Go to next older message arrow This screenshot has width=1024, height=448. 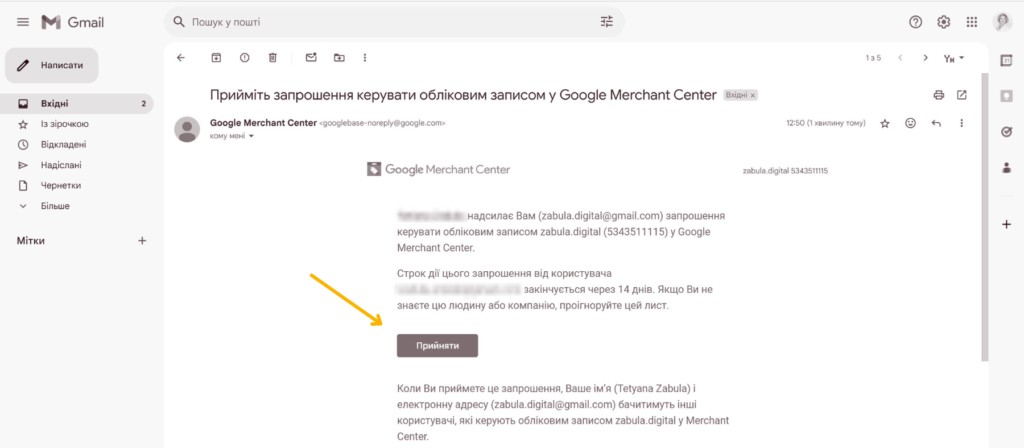(x=925, y=57)
